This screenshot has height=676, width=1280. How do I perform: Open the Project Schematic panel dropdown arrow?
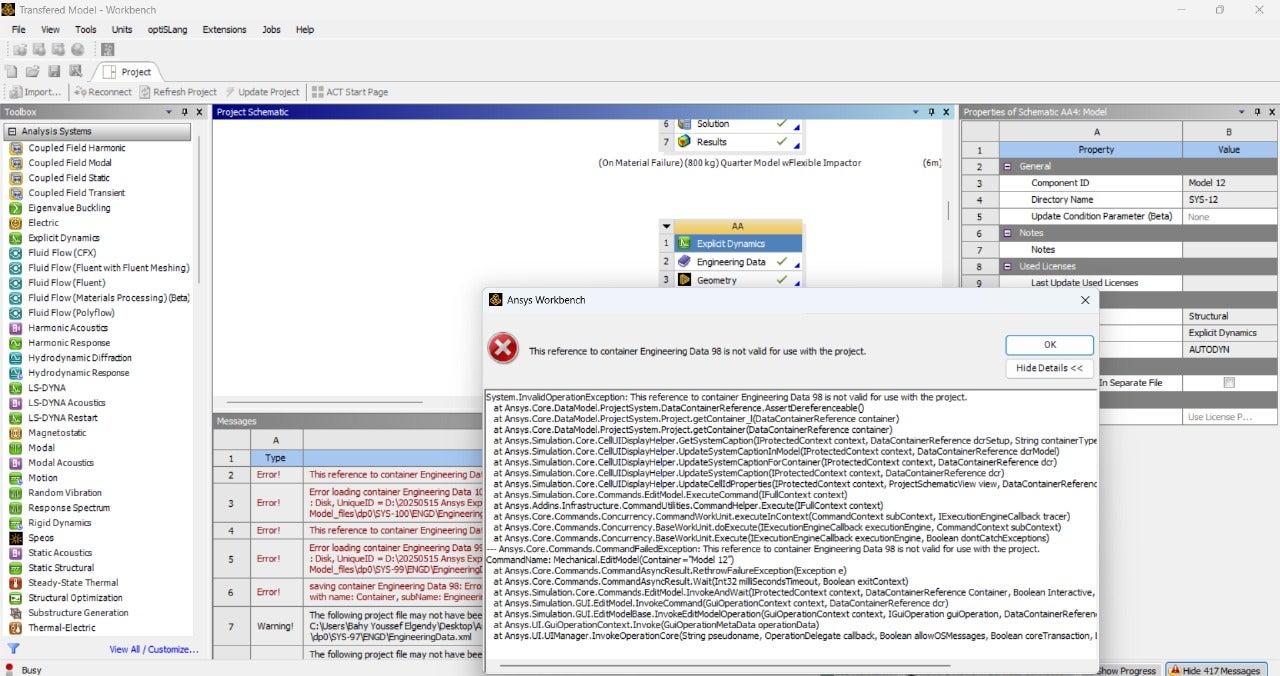tap(918, 112)
